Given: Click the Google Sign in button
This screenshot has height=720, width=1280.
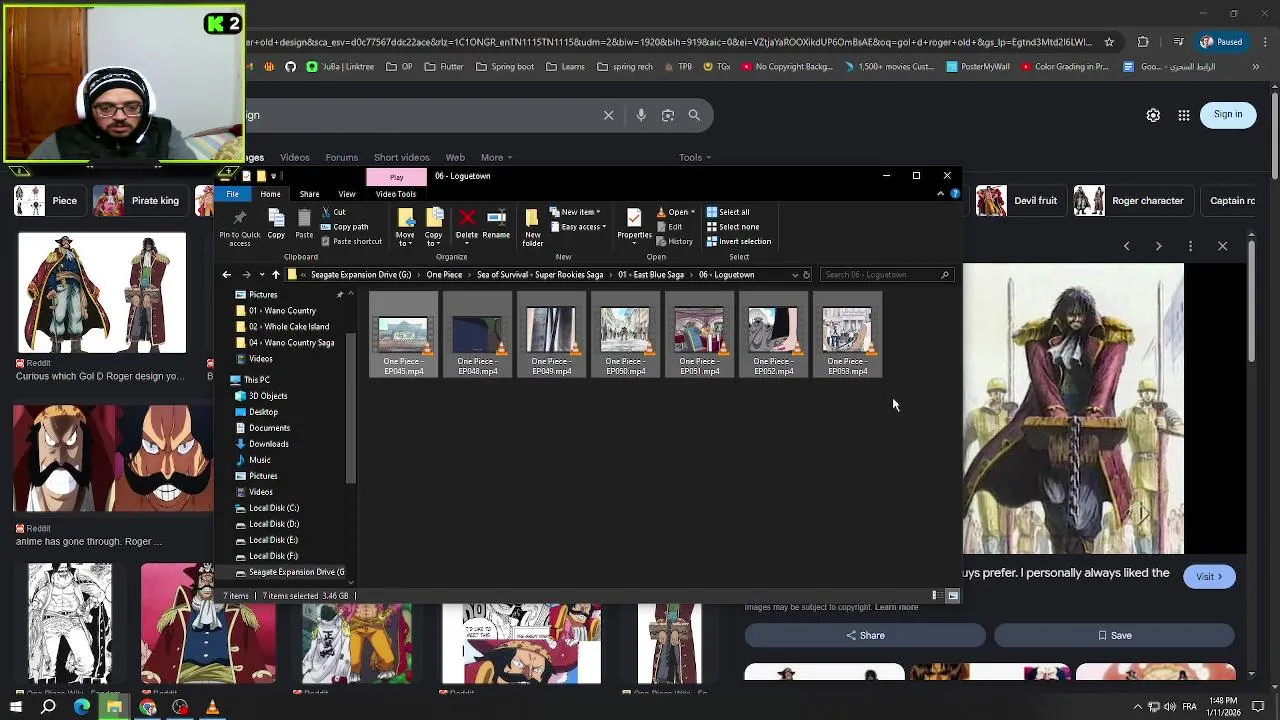Looking at the screenshot, I should pos(1228,115).
